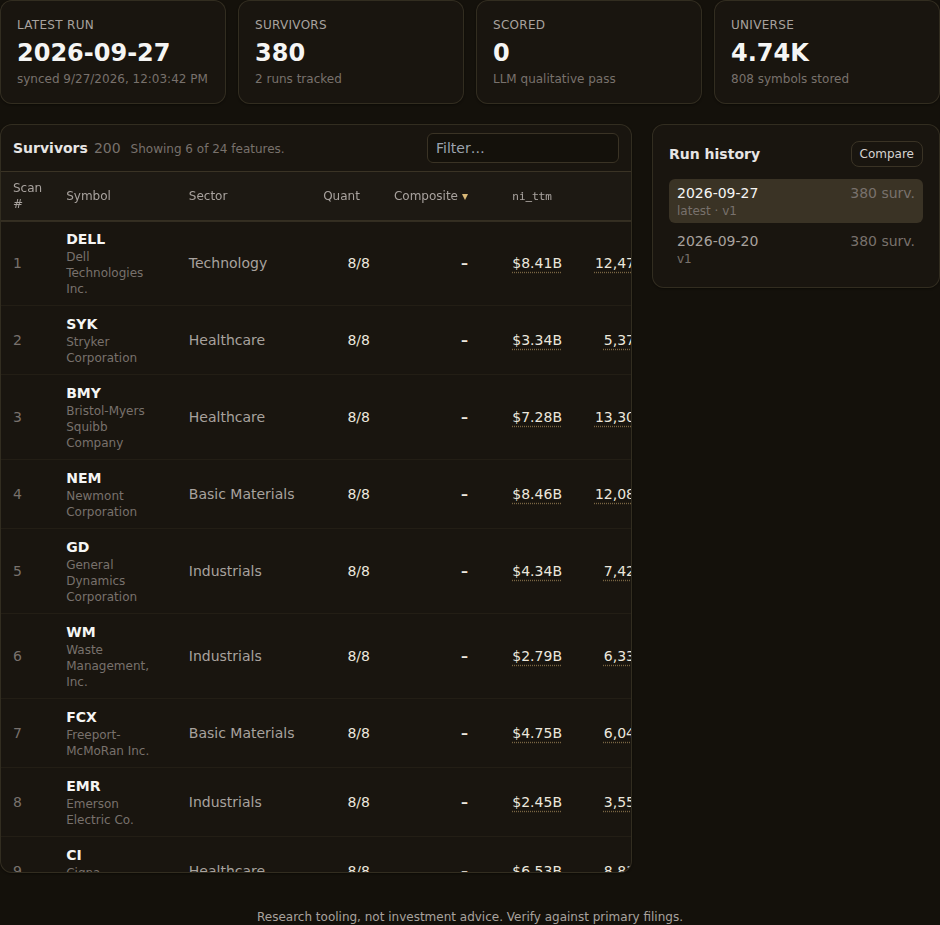Select the 2026-09-27 latest run entry
Image resolution: width=940 pixels, height=925 pixels.
[x=796, y=201]
